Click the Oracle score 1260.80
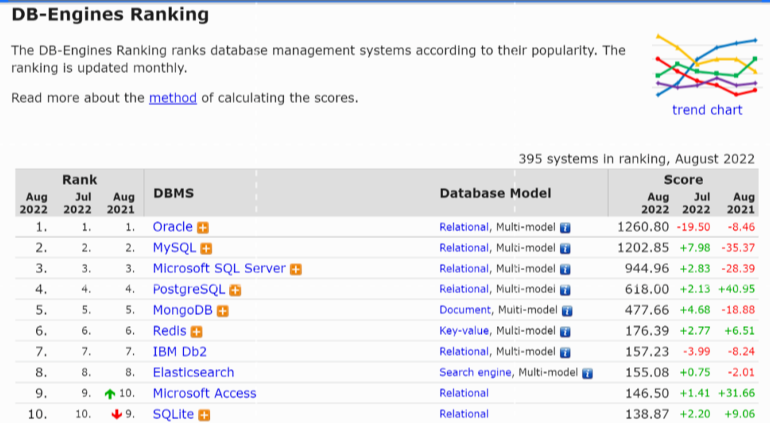Image resolution: width=770 pixels, height=423 pixels. (x=643, y=226)
